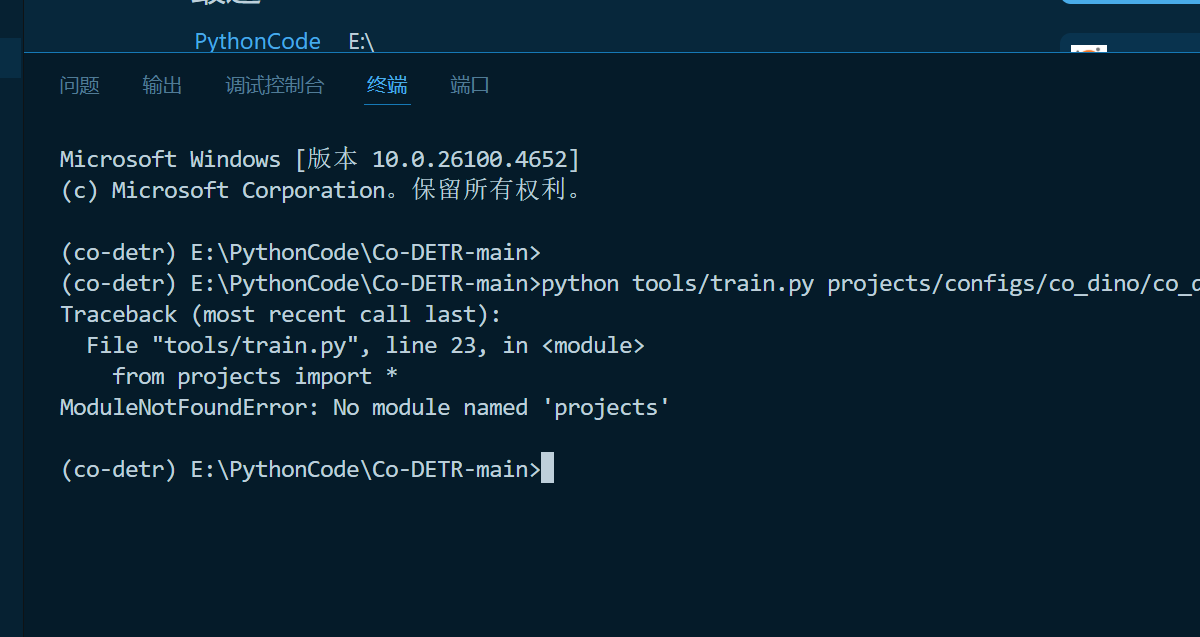Click the Microsoft Windows version line

(x=319, y=159)
